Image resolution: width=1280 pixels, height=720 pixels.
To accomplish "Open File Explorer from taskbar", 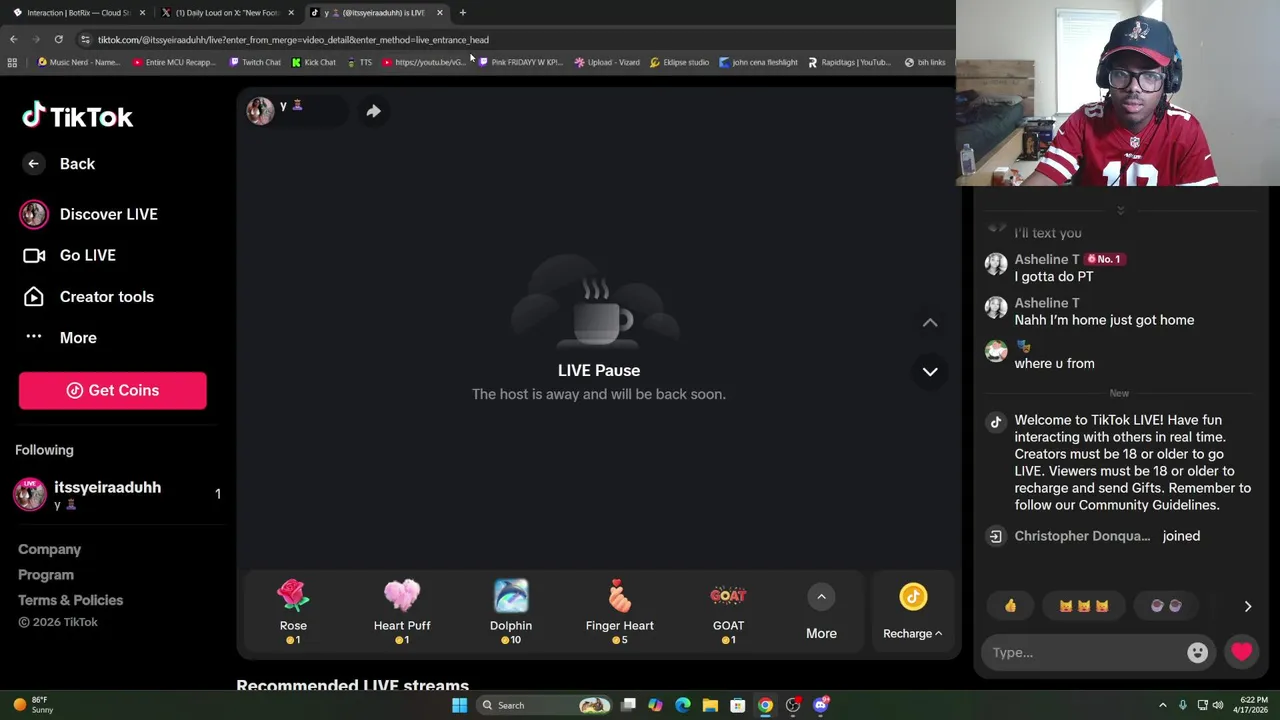I will tap(710, 705).
